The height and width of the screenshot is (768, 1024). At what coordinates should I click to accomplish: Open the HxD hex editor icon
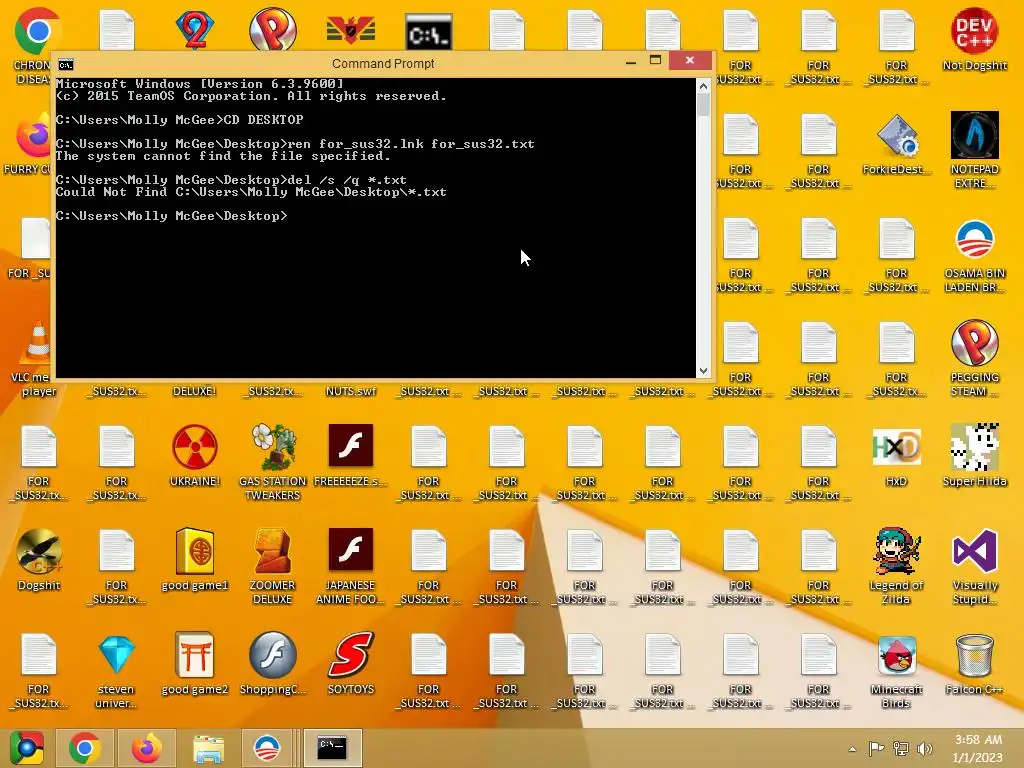point(896,456)
